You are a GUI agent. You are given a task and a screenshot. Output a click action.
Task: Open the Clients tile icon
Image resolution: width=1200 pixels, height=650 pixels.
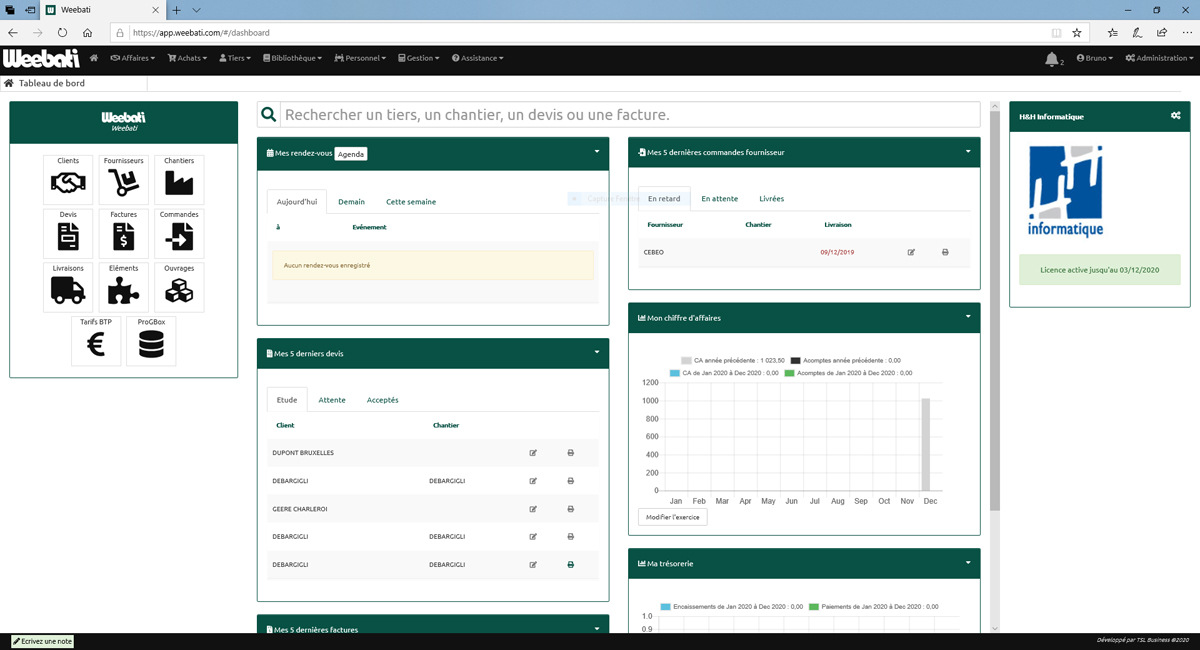pos(68,183)
